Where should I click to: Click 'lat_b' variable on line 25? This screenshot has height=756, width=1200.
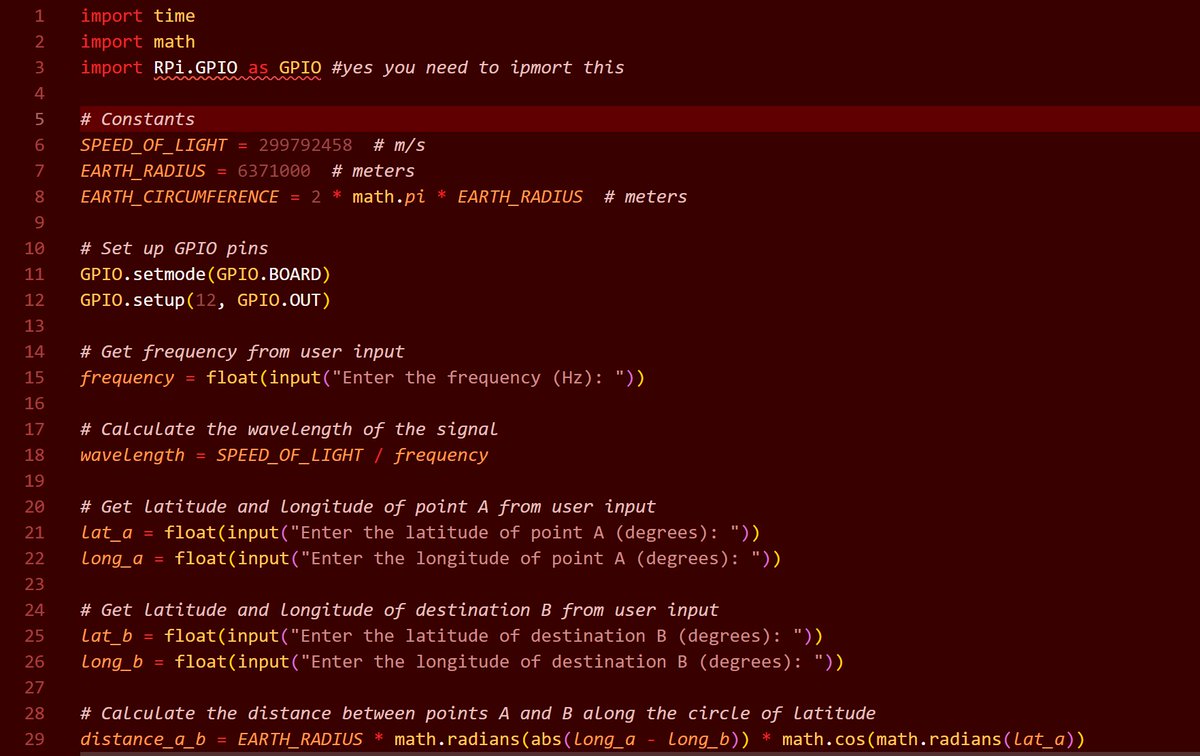[x=107, y=636]
